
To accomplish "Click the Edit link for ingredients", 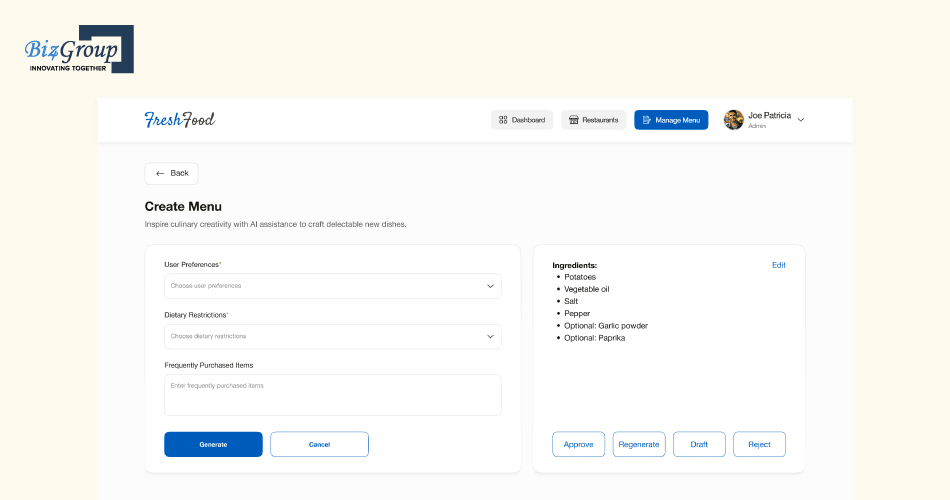I will click(779, 265).
